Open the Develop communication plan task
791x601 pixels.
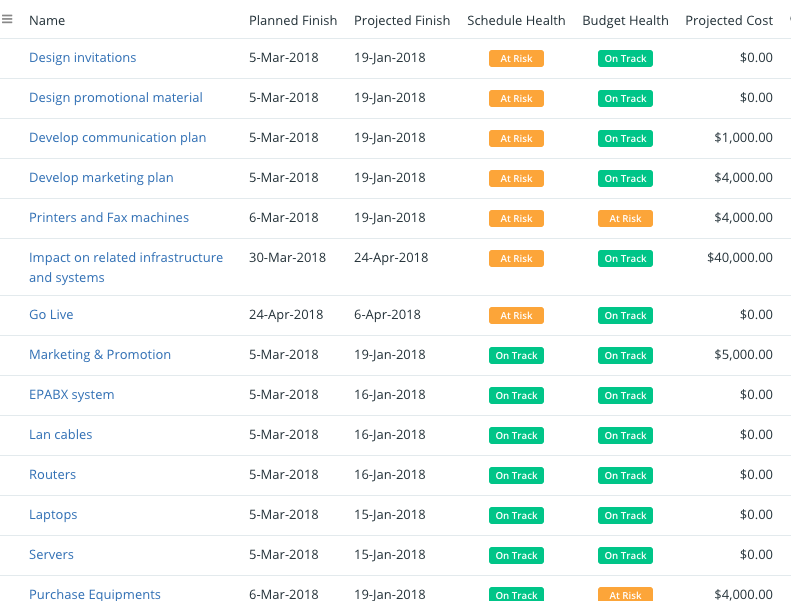click(118, 137)
